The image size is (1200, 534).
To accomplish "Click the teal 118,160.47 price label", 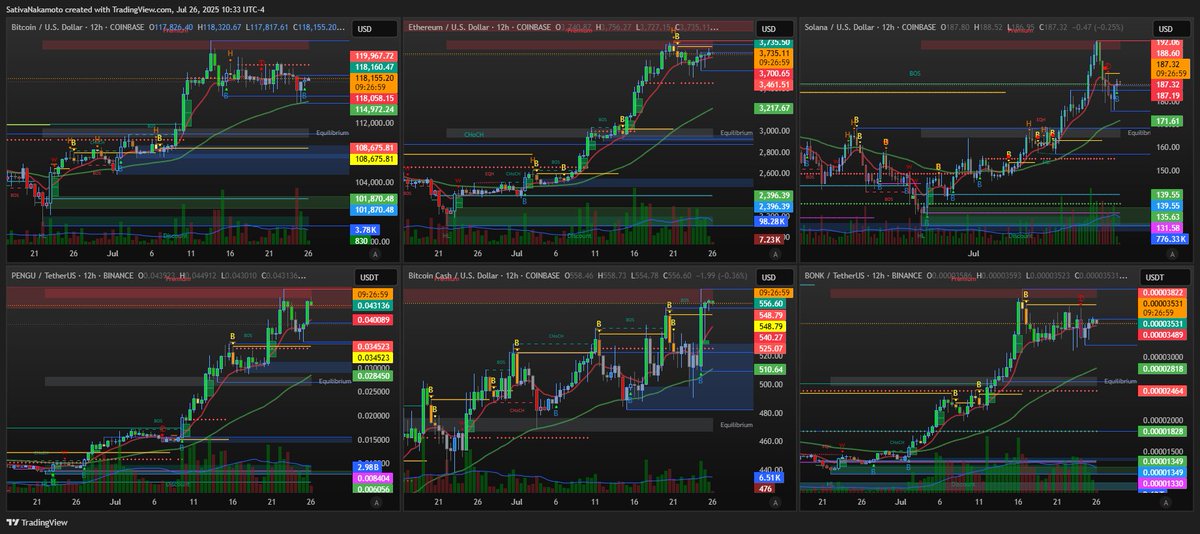I will click(375, 67).
